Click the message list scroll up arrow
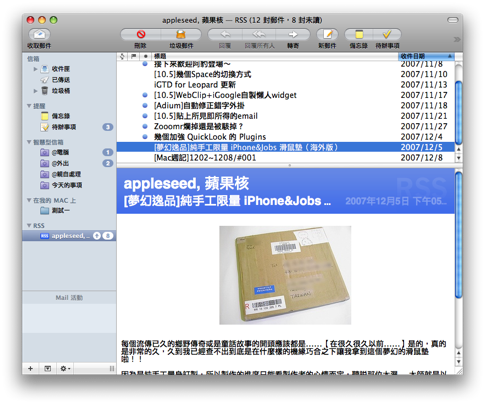This screenshot has height=405, width=485. pyautogui.click(x=459, y=149)
